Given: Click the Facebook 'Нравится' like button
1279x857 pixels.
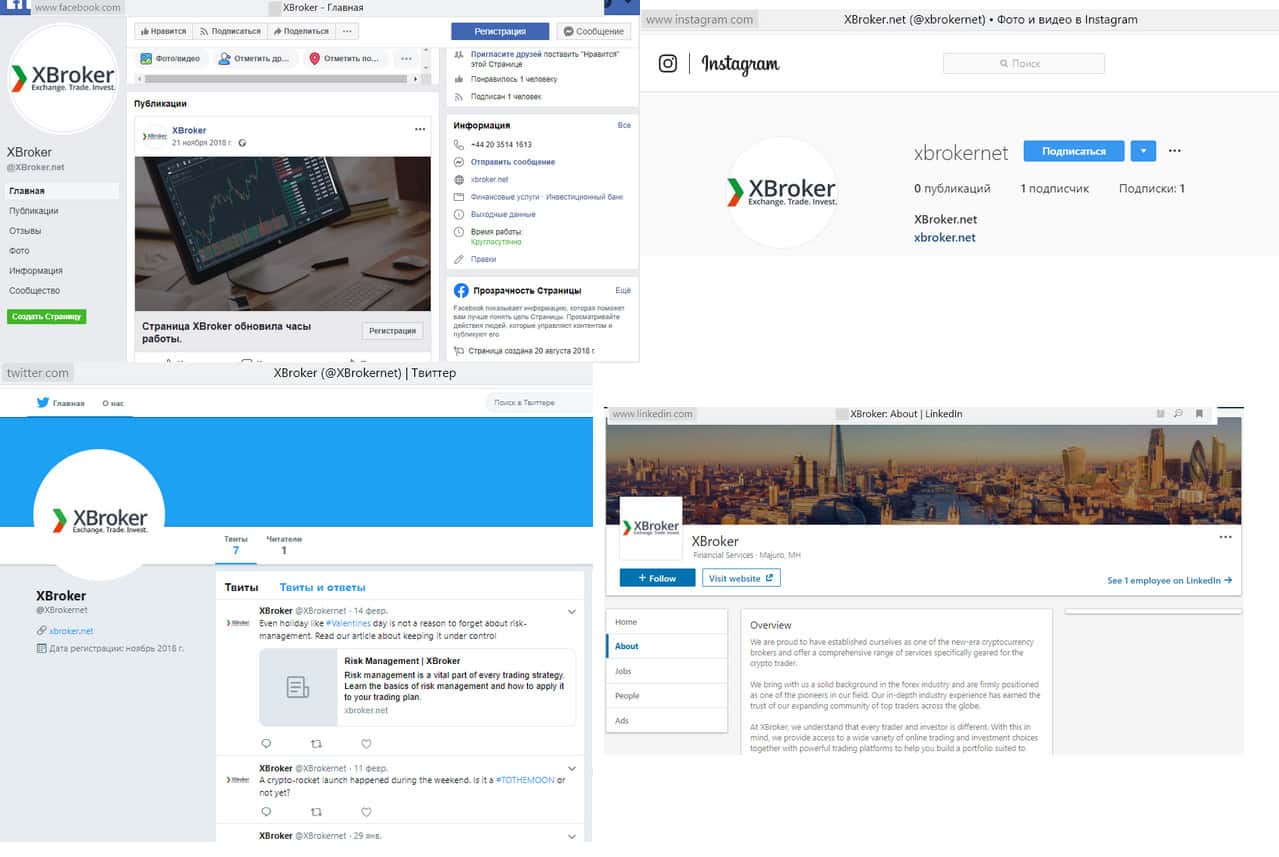Looking at the screenshot, I should [161, 31].
